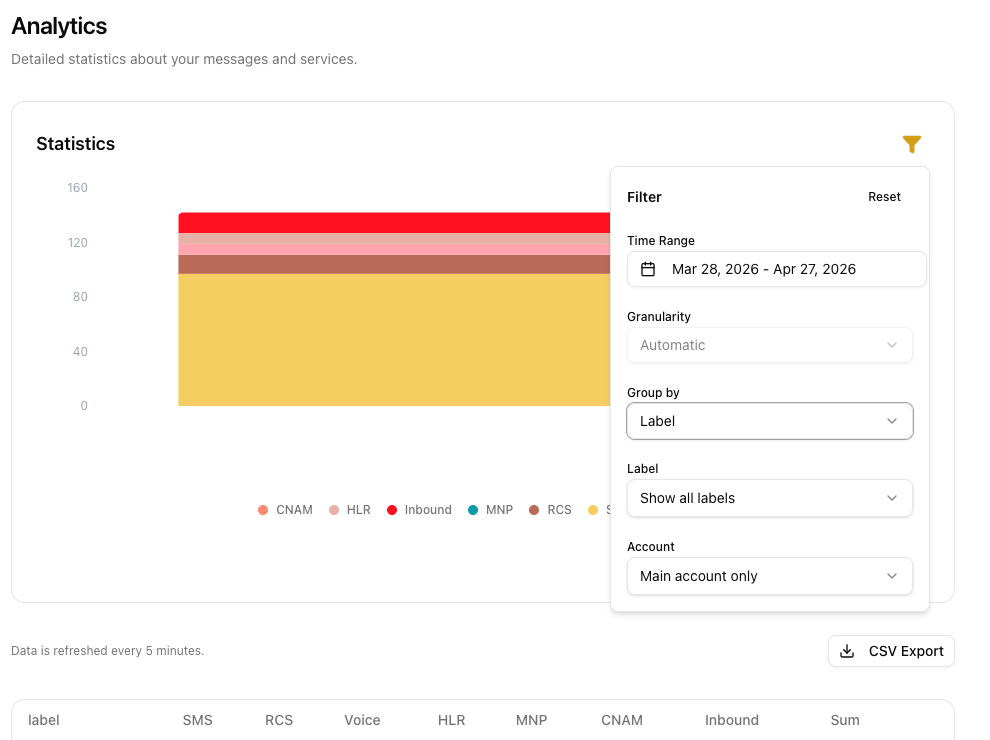Click 'Data is refreshed every 5 minutes' text
This screenshot has width=990, height=740.
coord(107,651)
